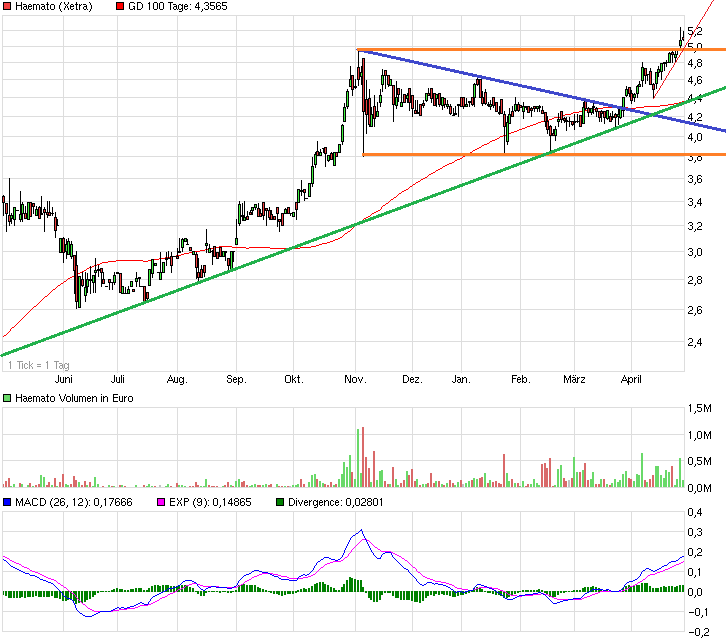Screen dimensions: 726x640
Task: Click the blue MACD legend swatch
Action: [7, 502]
